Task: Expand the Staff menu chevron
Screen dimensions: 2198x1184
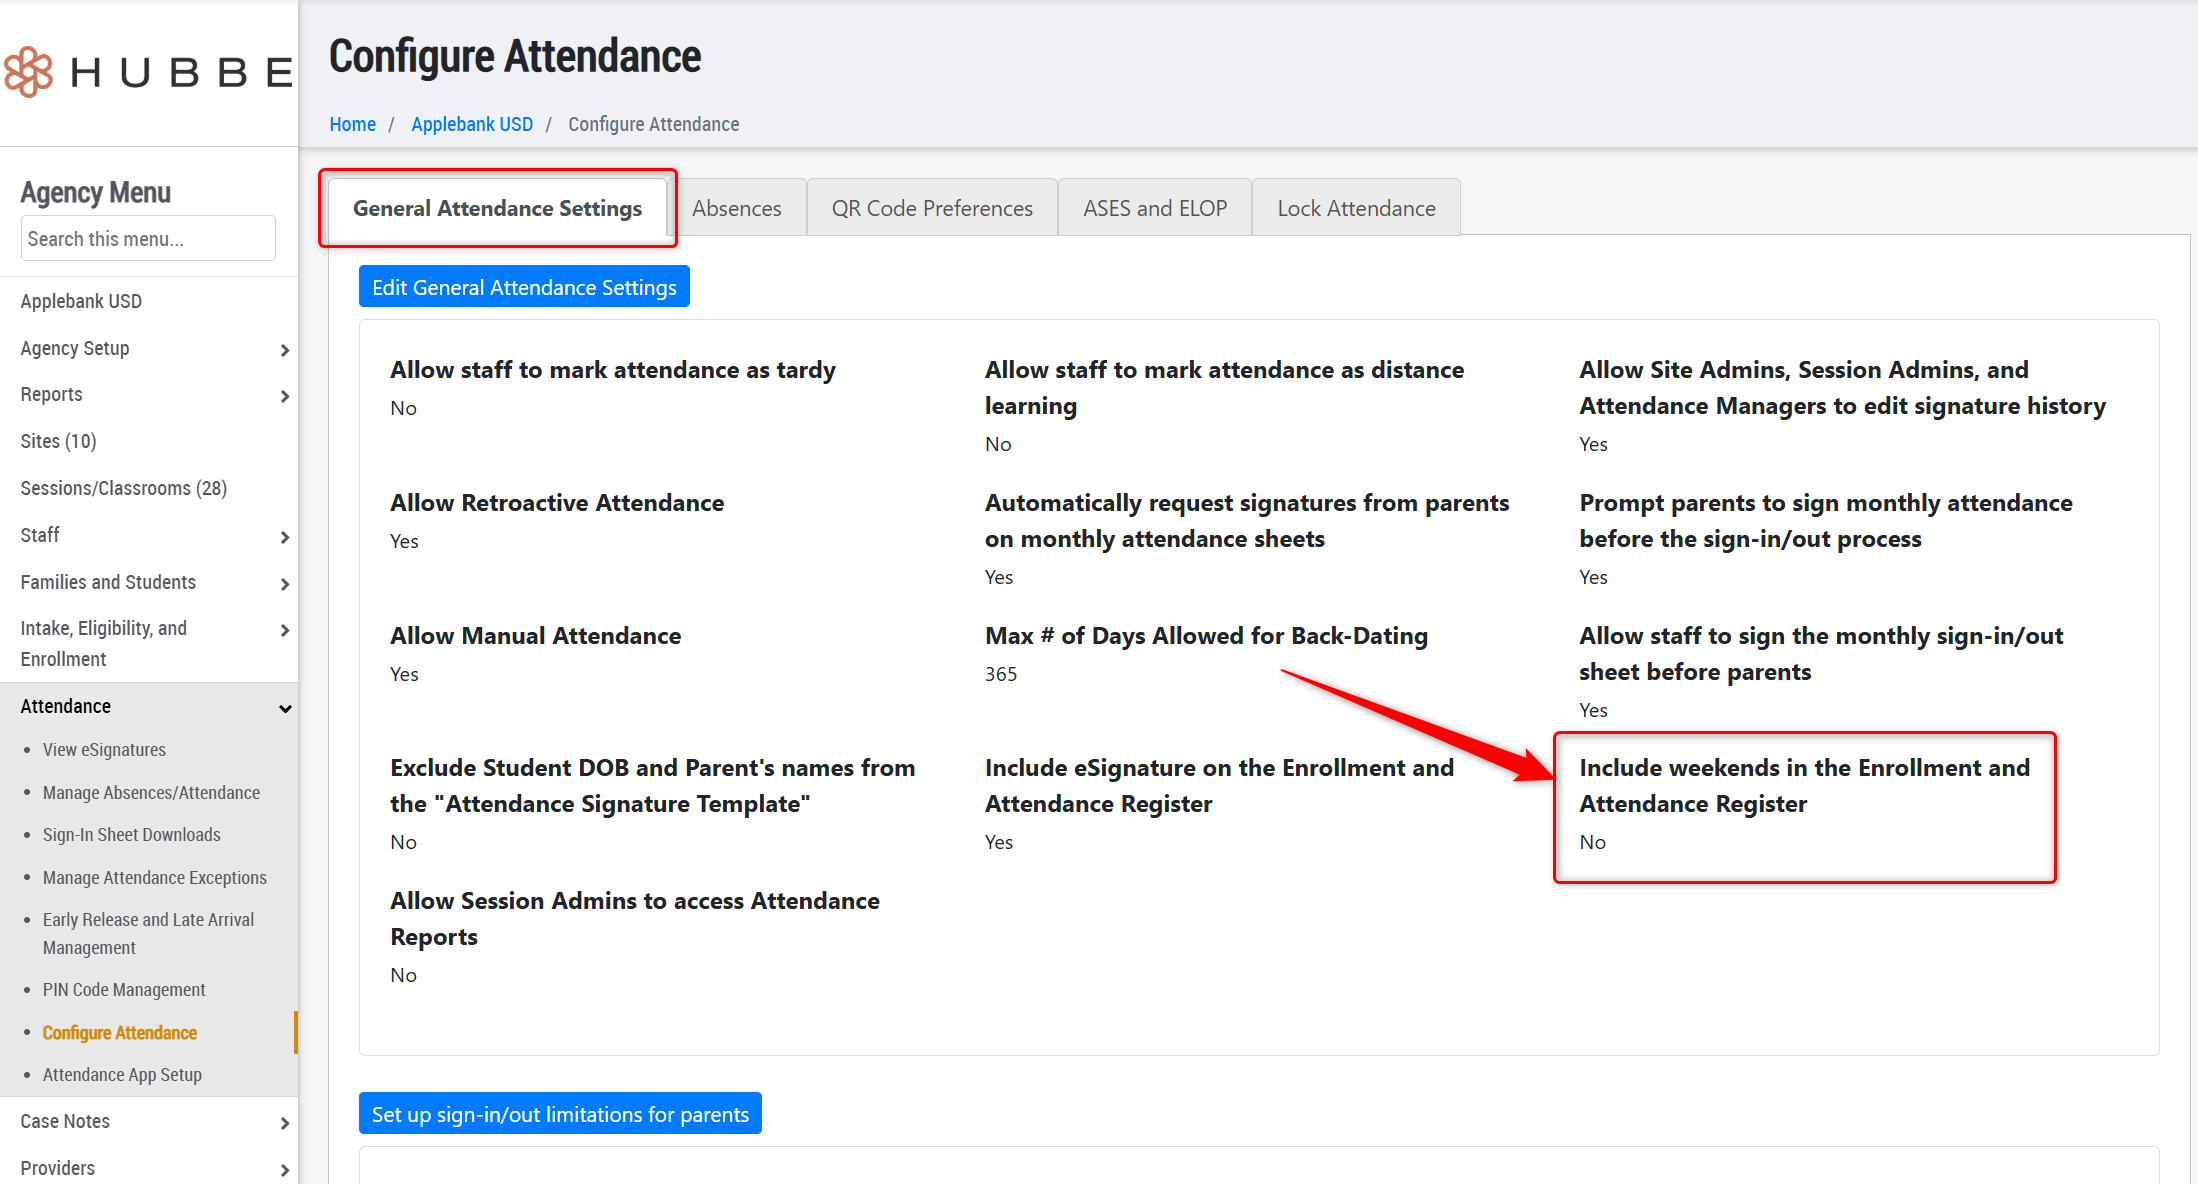Action: (284, 537)
